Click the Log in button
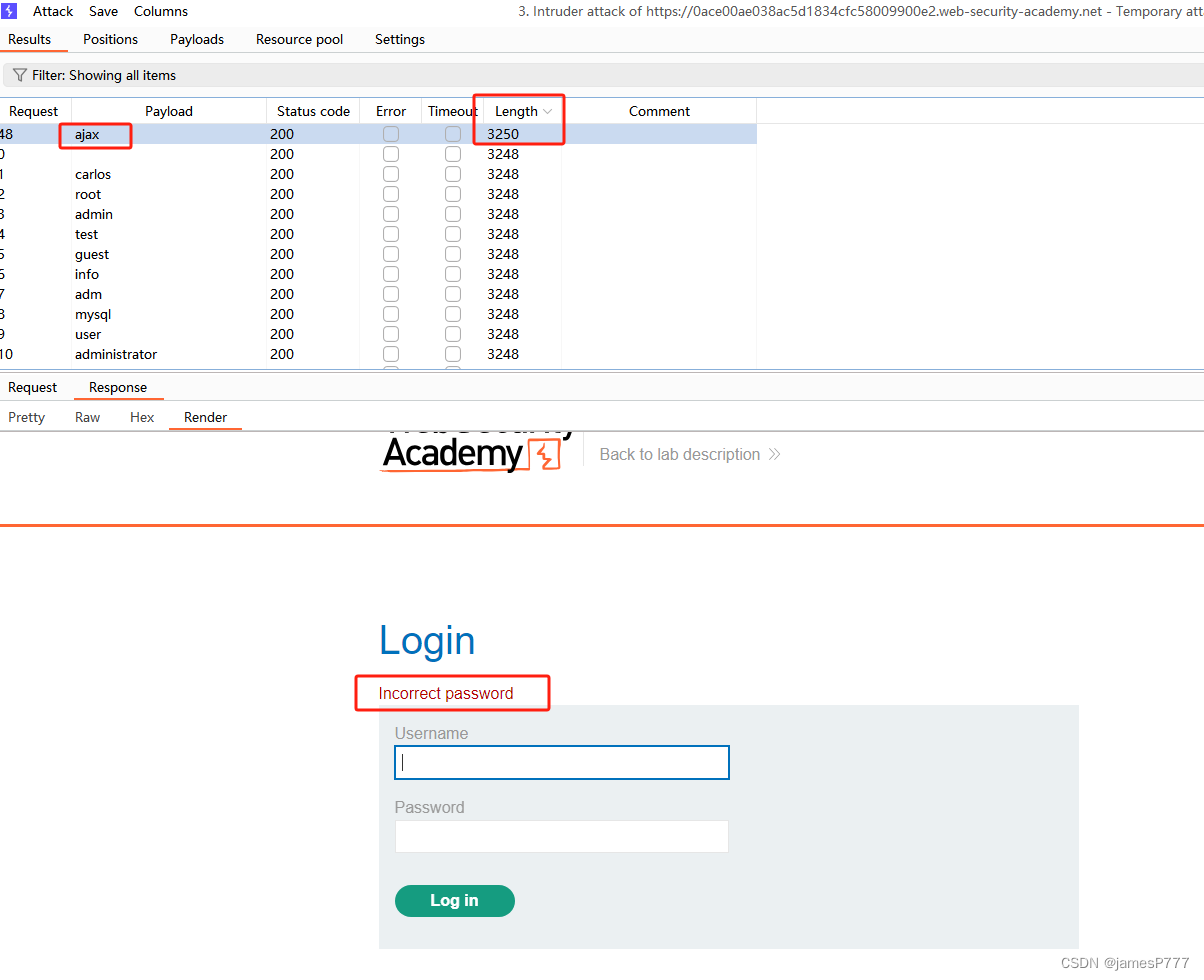Viewport: 1204px width, 980px height. (x=454, y=901)
